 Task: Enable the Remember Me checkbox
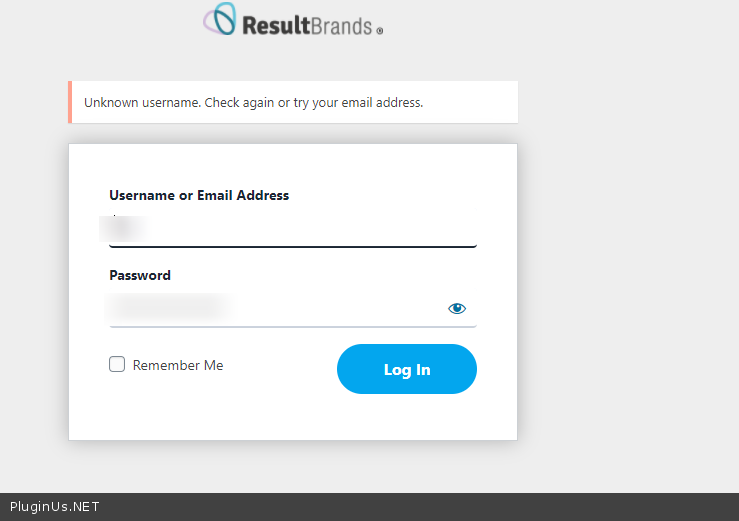pyautogui.click(x=117, y=365)
